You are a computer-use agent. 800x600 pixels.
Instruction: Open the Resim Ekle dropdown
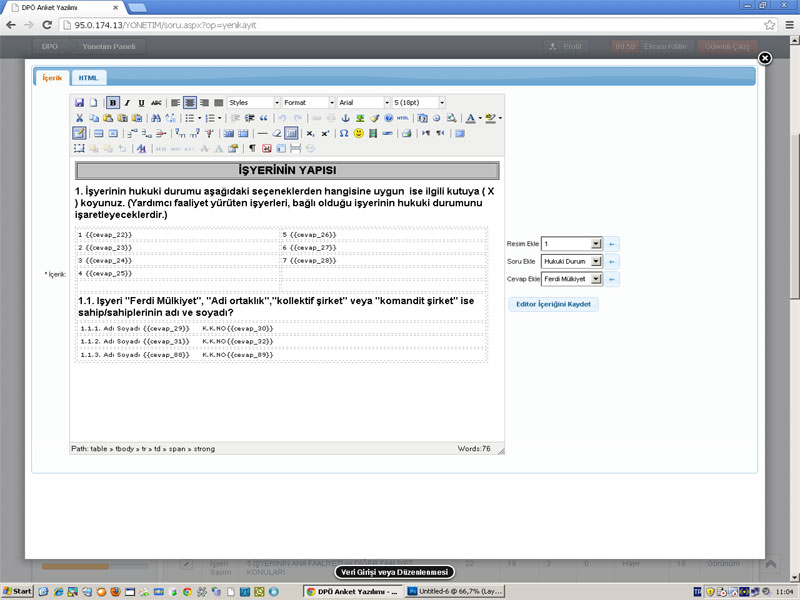[571, 244]
